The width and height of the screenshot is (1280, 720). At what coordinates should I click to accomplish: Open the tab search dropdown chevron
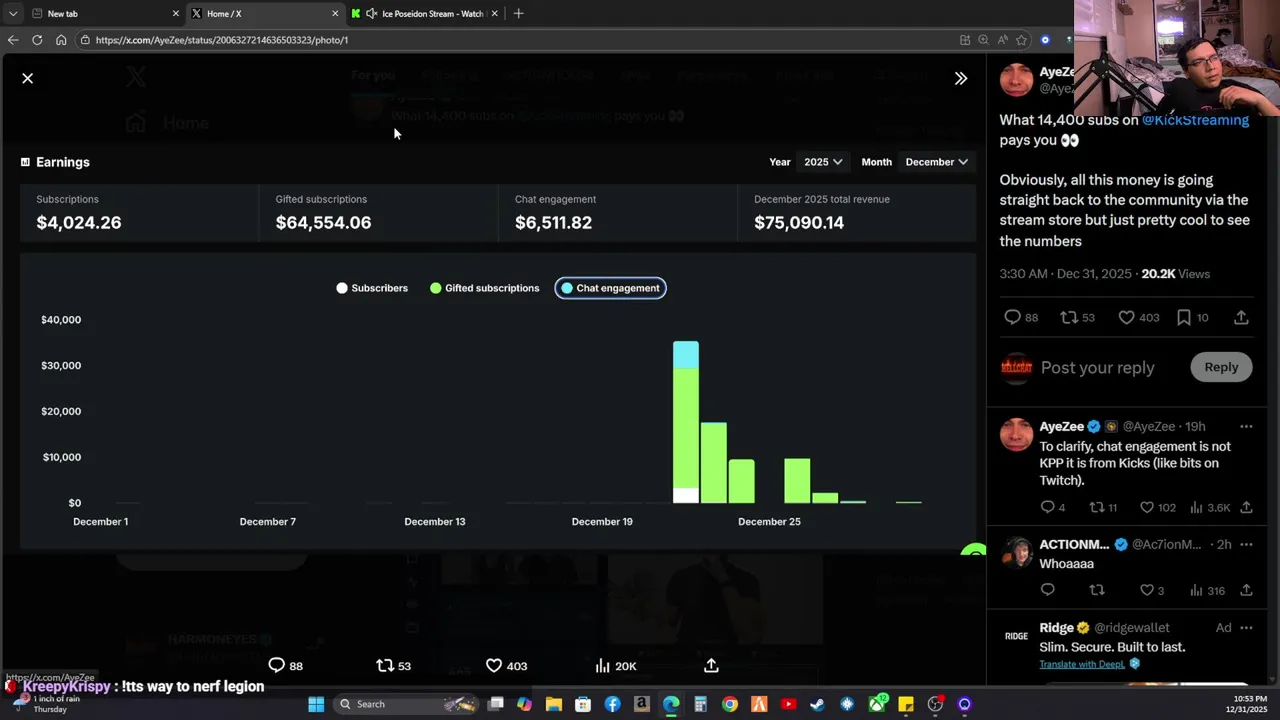(12, 13)
